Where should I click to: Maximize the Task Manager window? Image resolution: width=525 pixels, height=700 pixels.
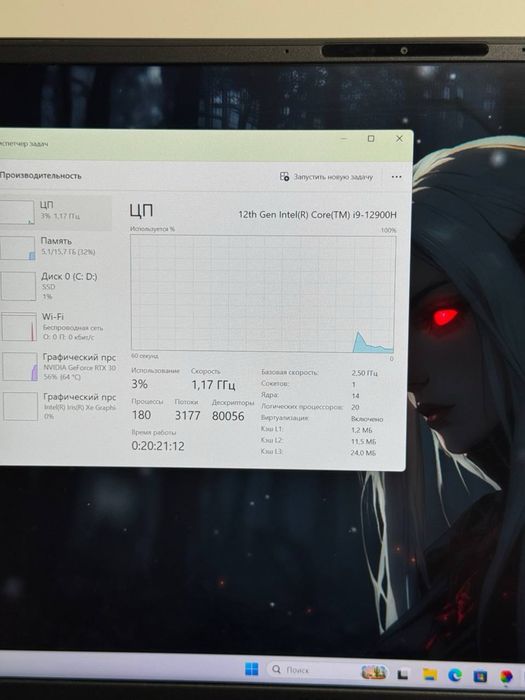tap(371, 139)
